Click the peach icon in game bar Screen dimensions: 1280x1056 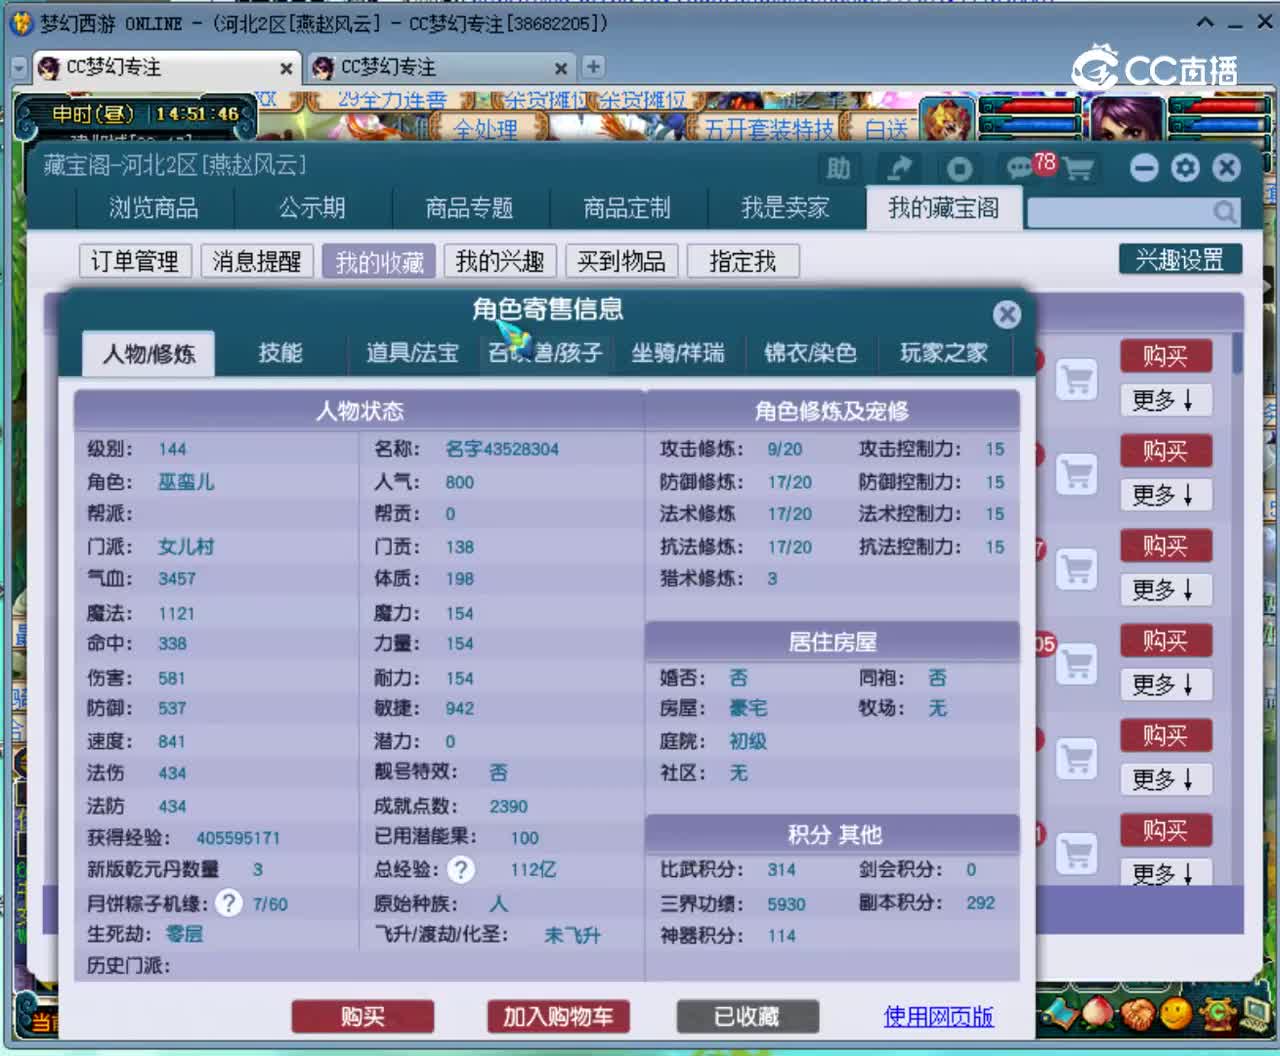pyautogui.click(x=1098, y=1014)
